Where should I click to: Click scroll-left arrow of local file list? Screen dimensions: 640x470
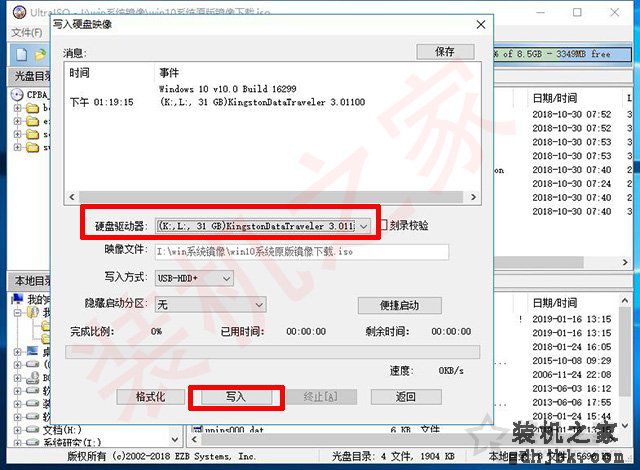194,440
